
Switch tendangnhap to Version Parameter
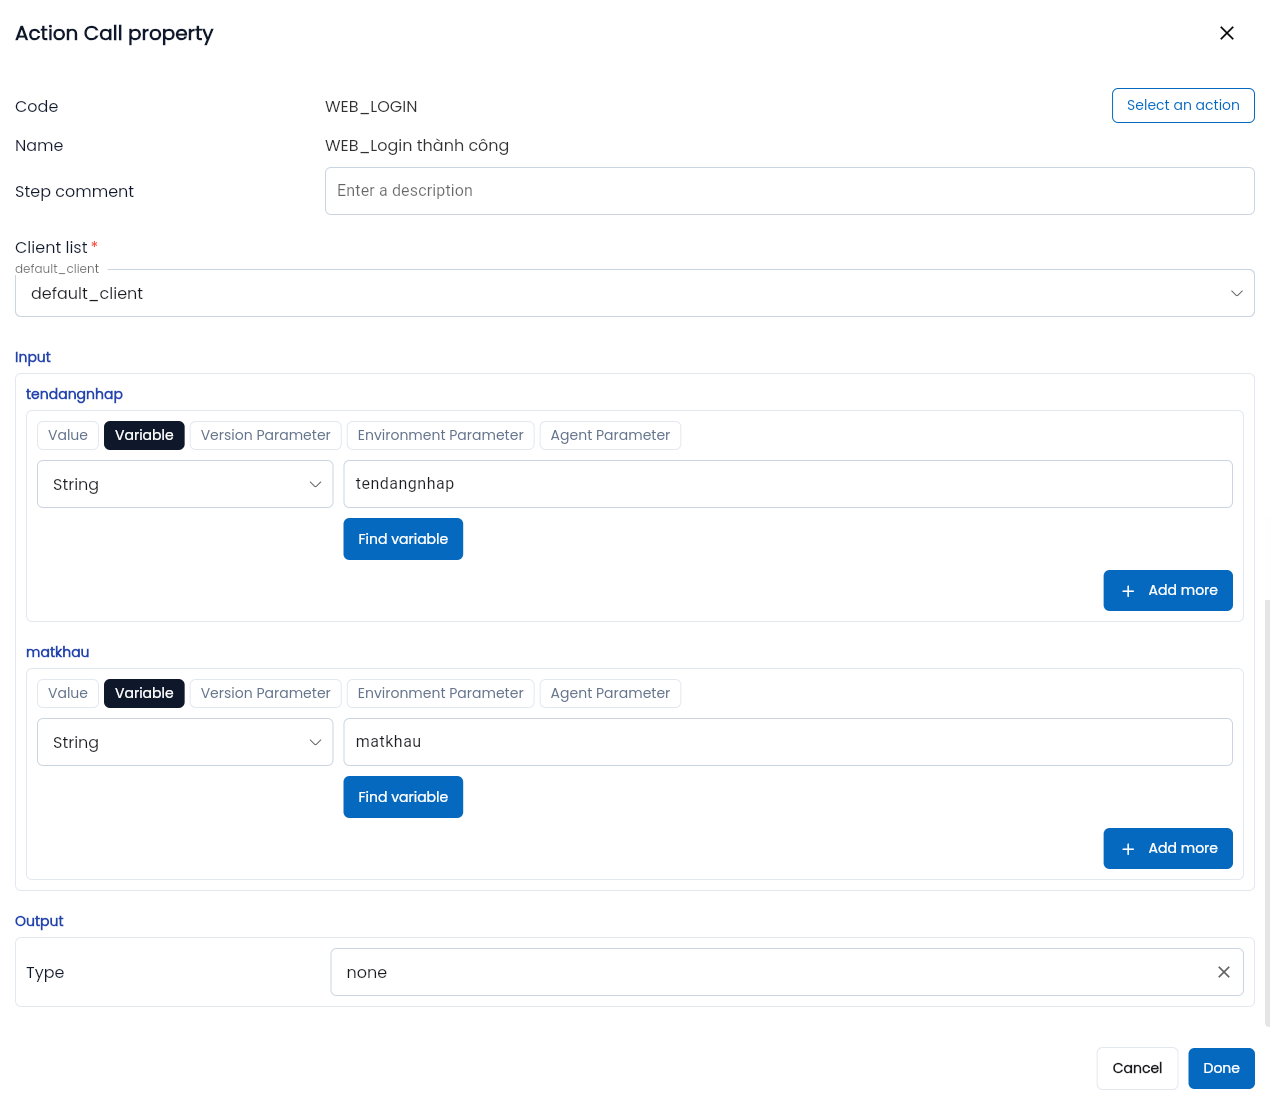point(265,435)
